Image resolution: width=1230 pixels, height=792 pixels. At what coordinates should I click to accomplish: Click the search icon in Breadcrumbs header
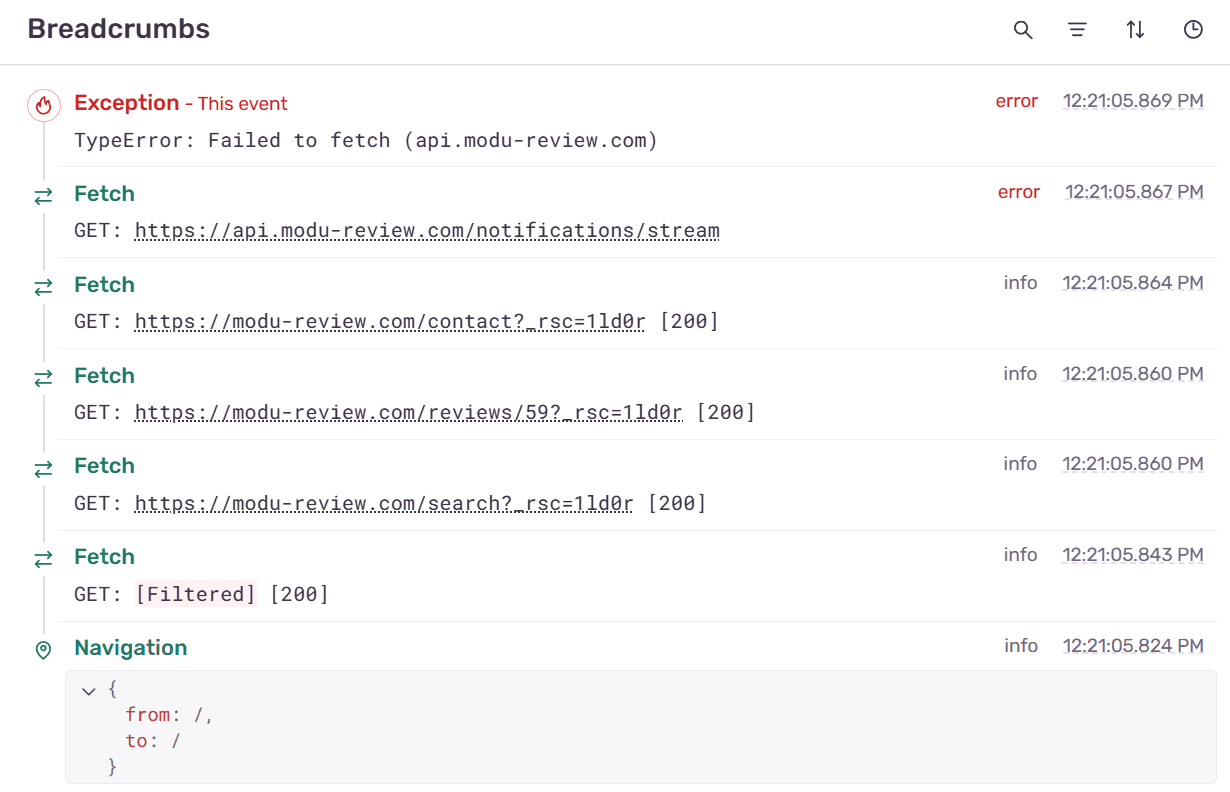1022,30
